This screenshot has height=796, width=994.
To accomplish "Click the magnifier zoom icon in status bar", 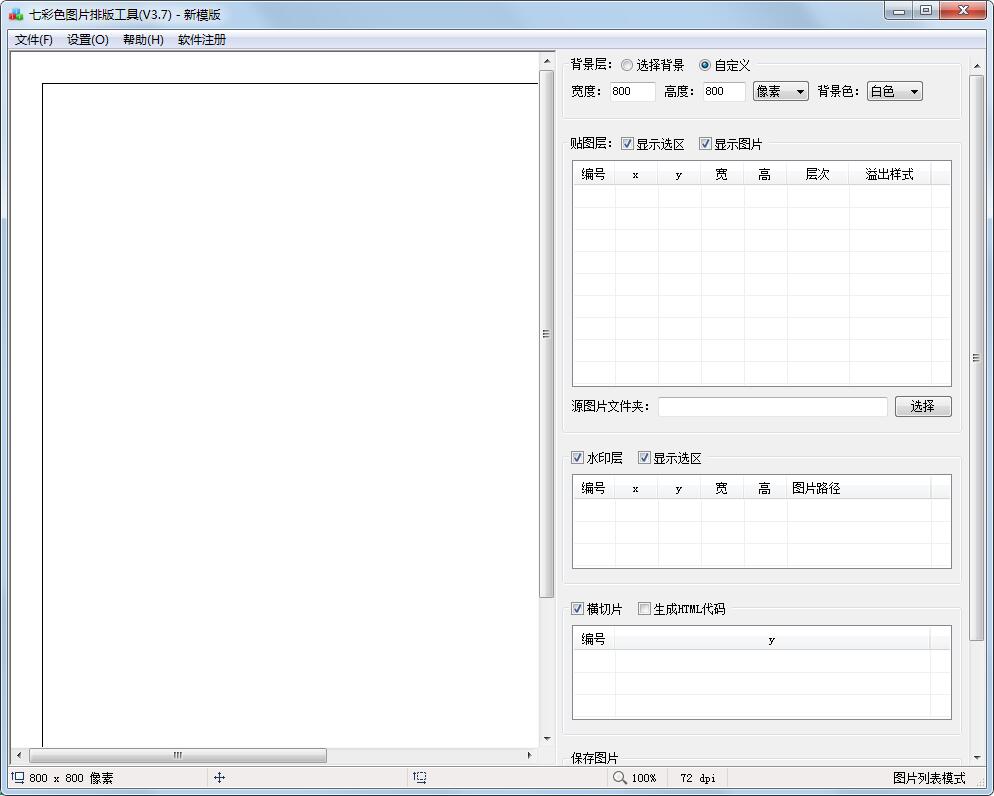I will tap(619, 777).
